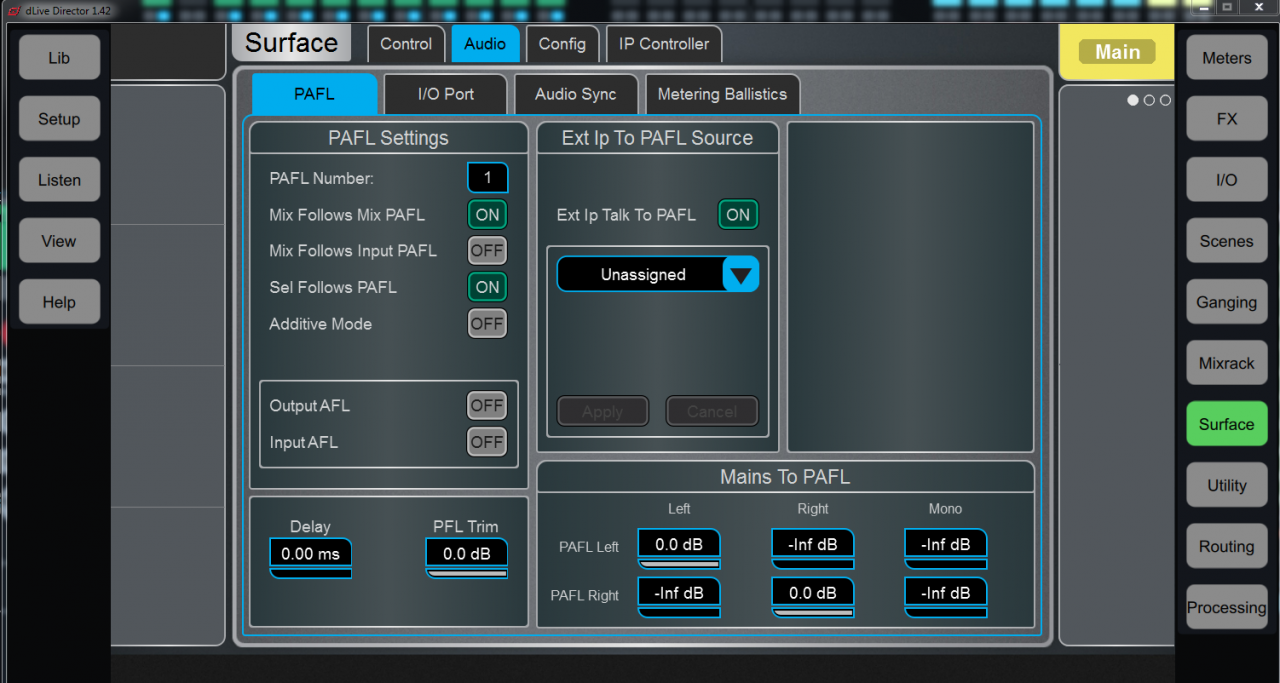Open the Mixrack screen

[1227, 363]
